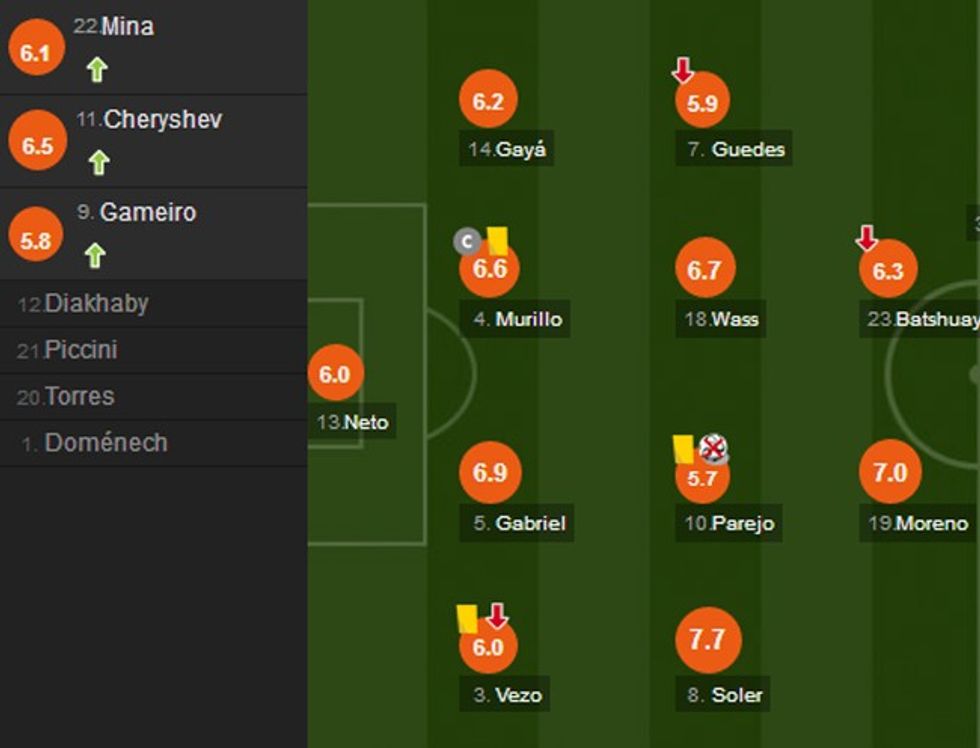Click red substitution arrow above Batshuayi

click(867, 238)
